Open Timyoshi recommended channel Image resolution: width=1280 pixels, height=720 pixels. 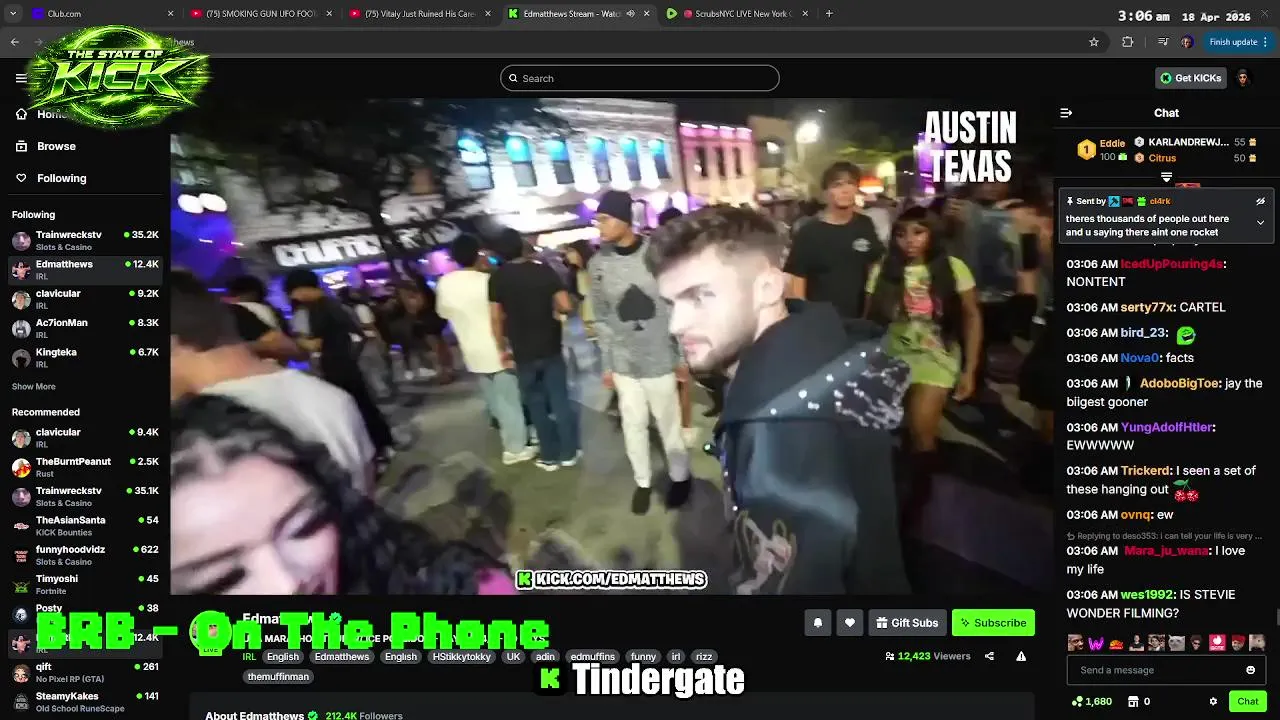point(85,584)
